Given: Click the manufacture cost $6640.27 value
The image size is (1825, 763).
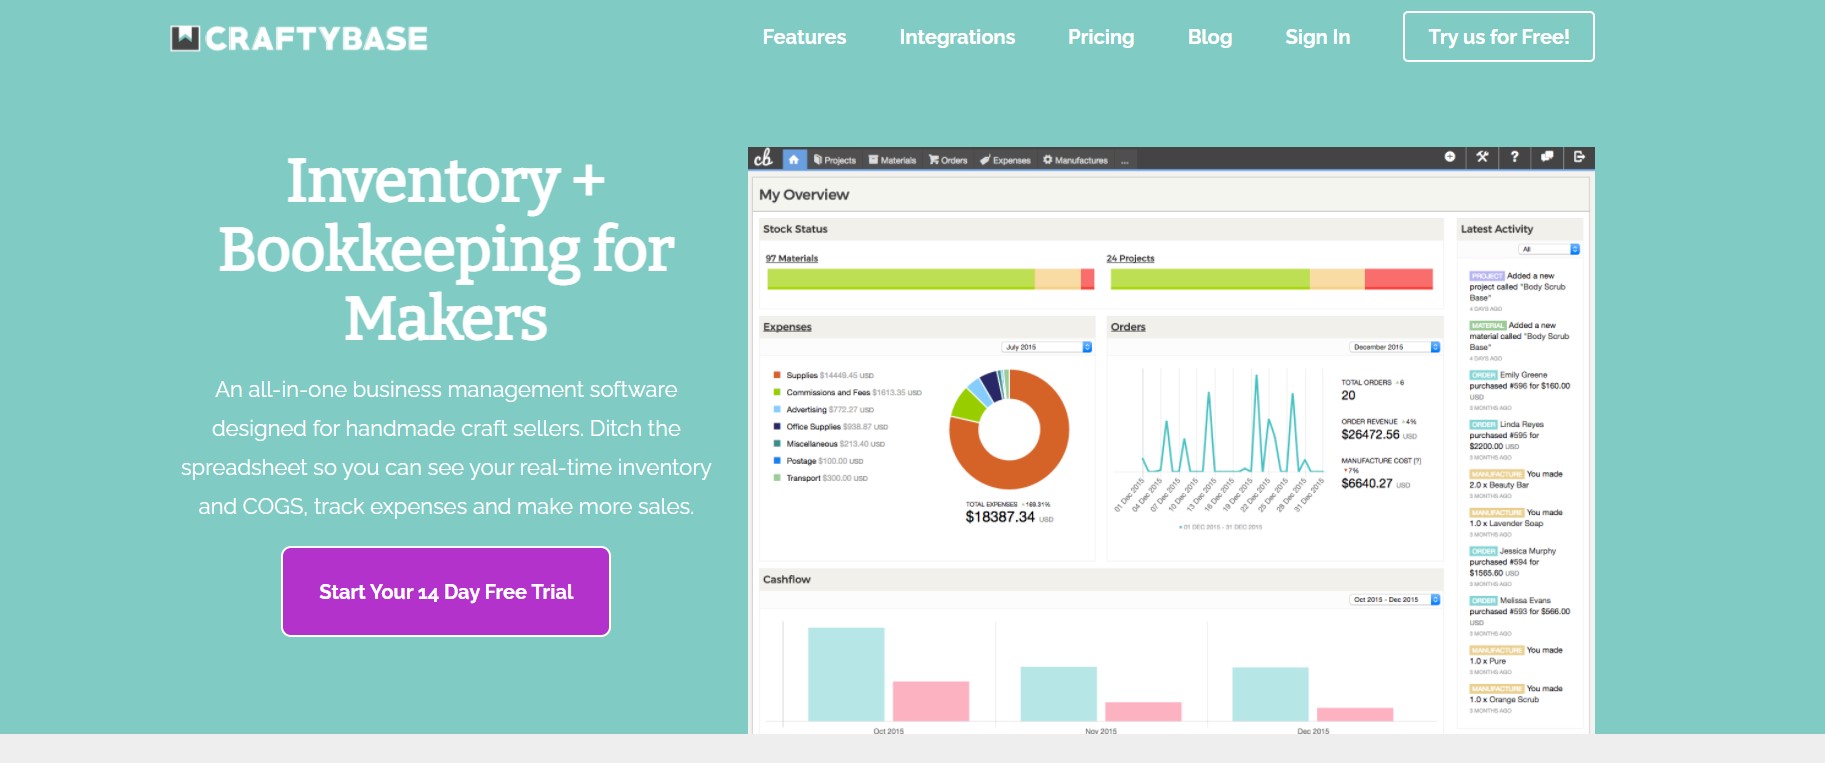Looking at the screenshot, I should click(x=1366, y=483).
